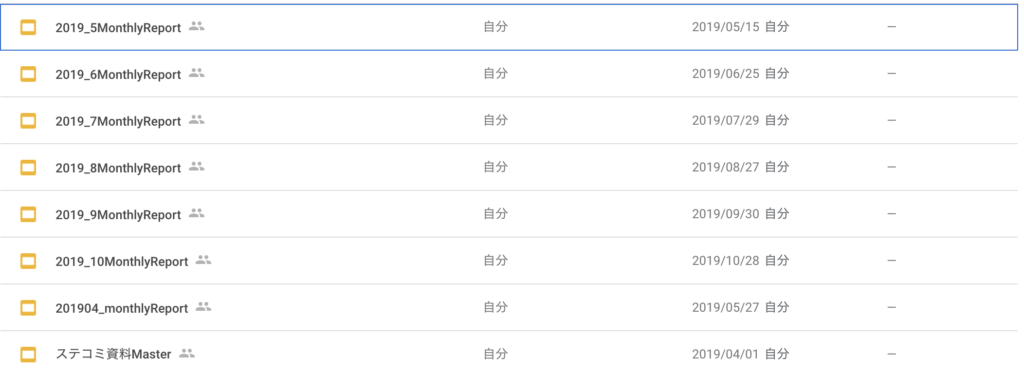Click owner 自分 in the 2019_7MonthlyReport row
1024x376 pixels.
[x=495, y=120]
